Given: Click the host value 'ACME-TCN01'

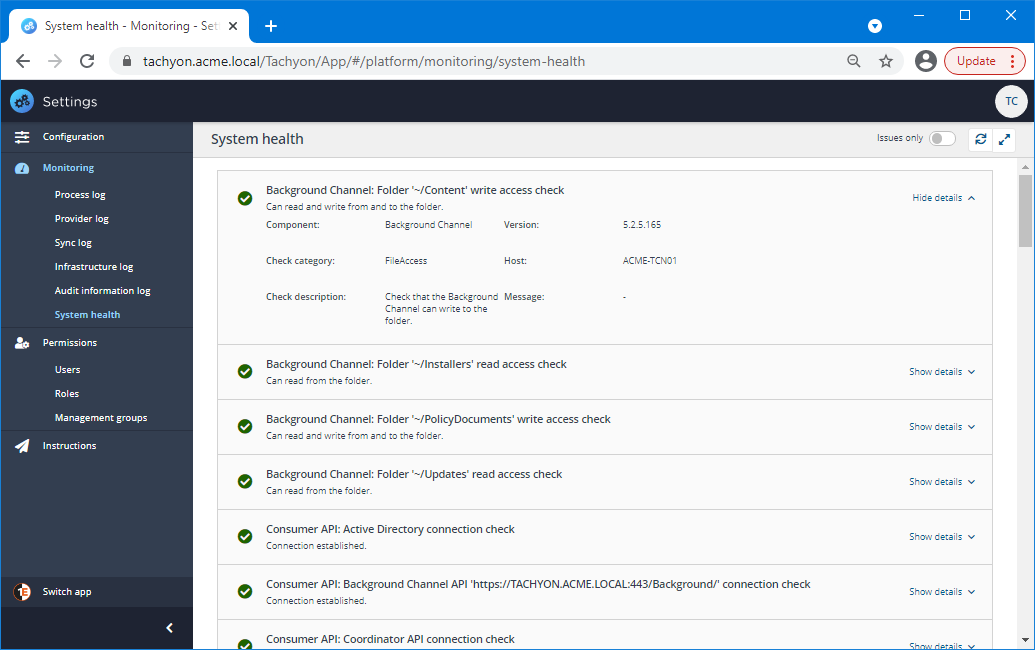Looking at the screenshot, I should point(650,261).
